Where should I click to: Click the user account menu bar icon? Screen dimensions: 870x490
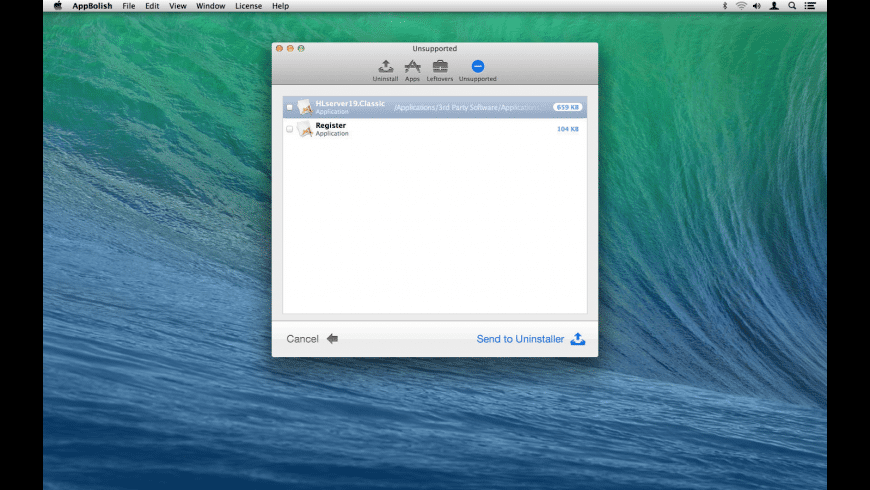pyautogui.click(x=774, y=6)
